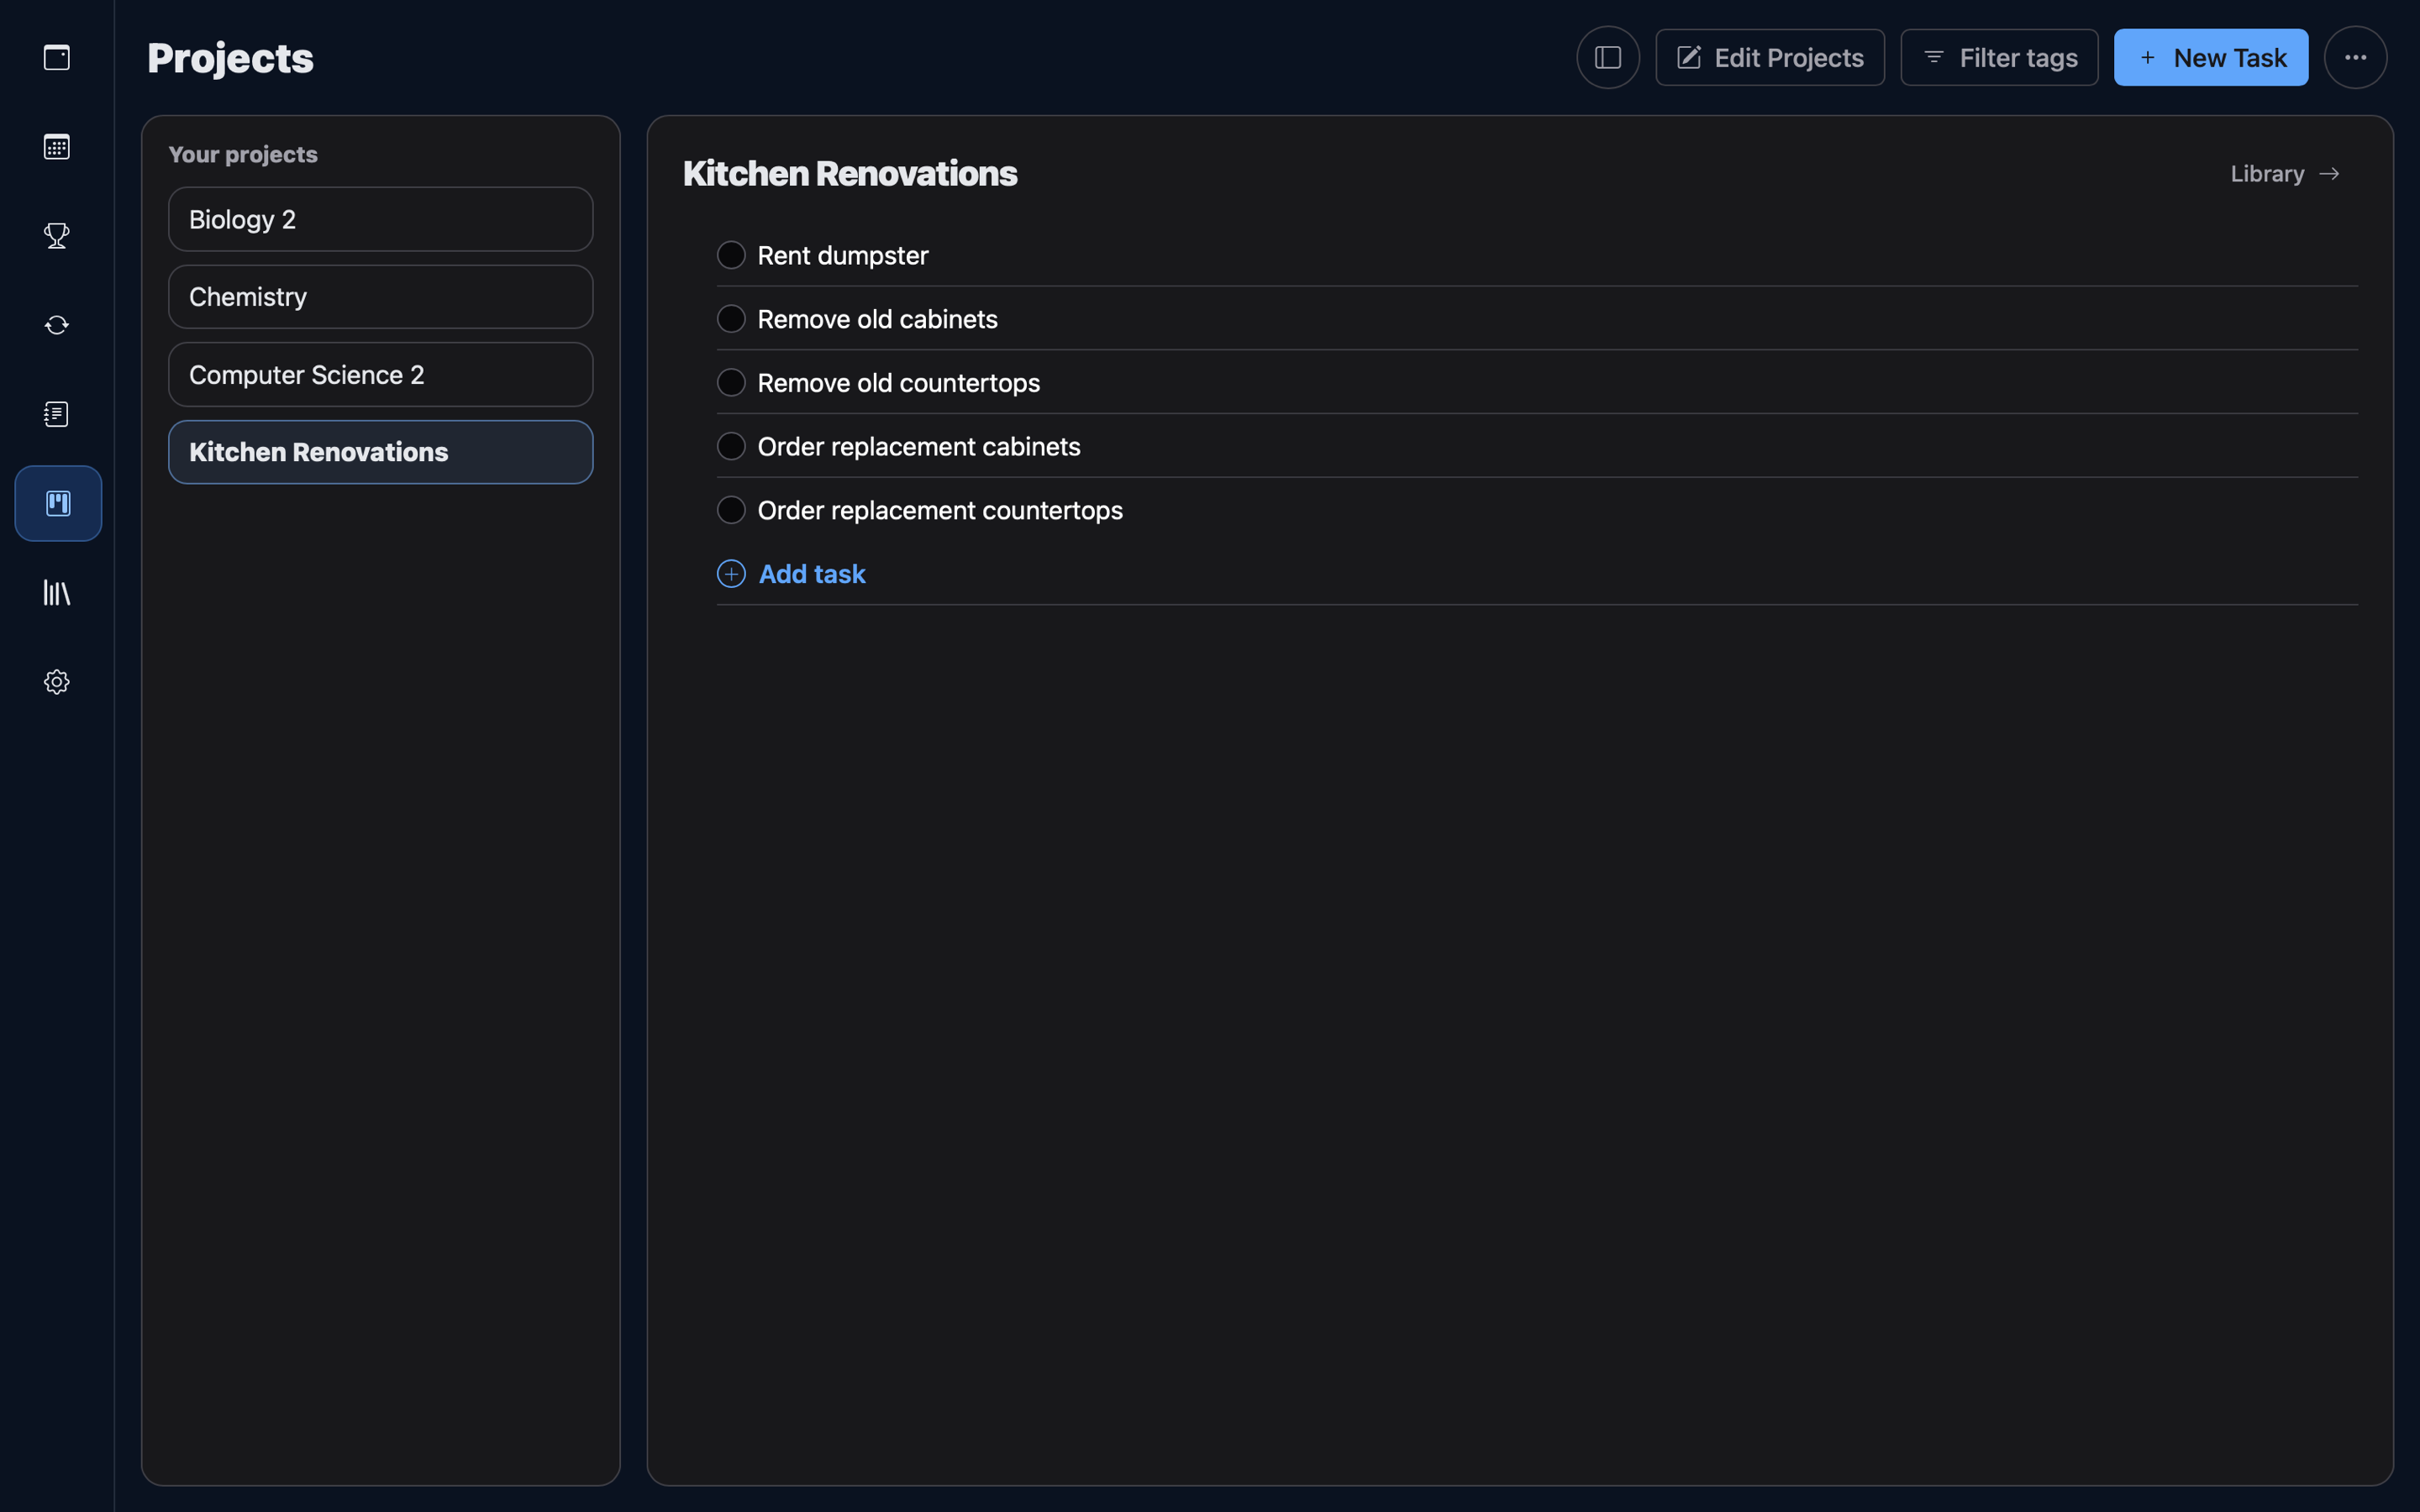Select the Projects board icon in sidebar
The width and height of the screenshot is (2420, 1512).
point(58,503)
